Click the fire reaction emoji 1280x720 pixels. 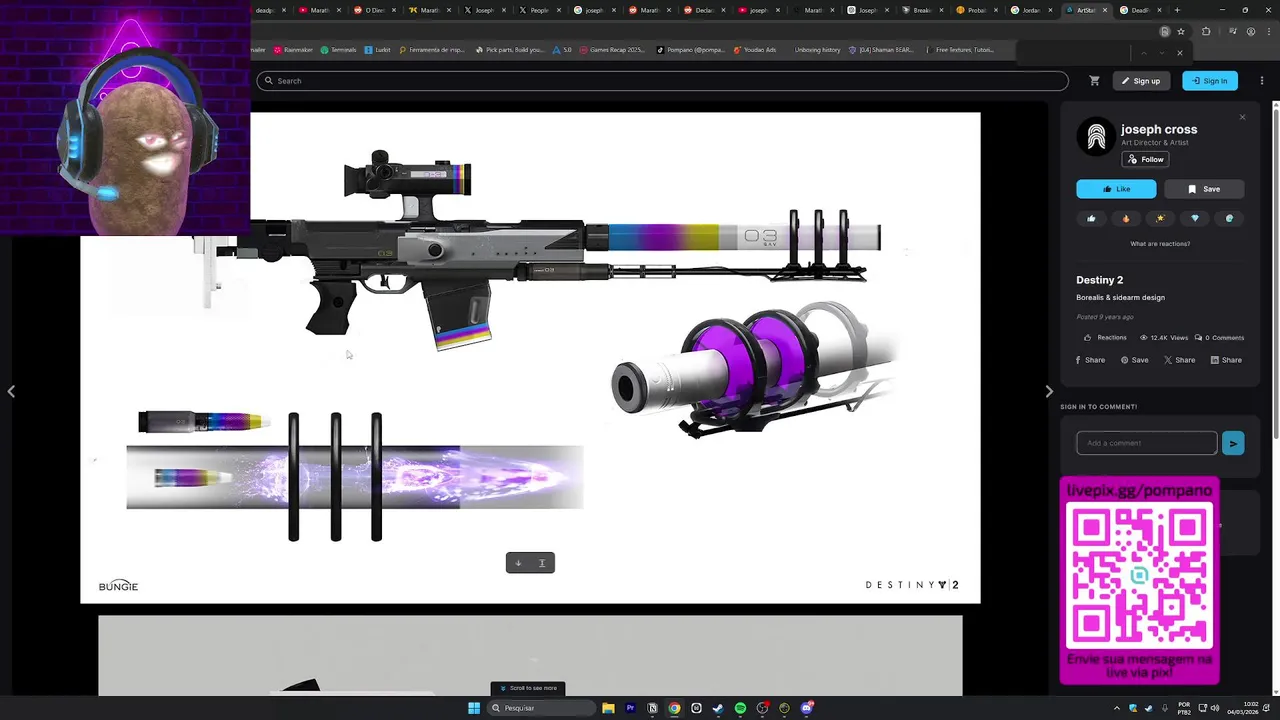tap(1126, 218)
